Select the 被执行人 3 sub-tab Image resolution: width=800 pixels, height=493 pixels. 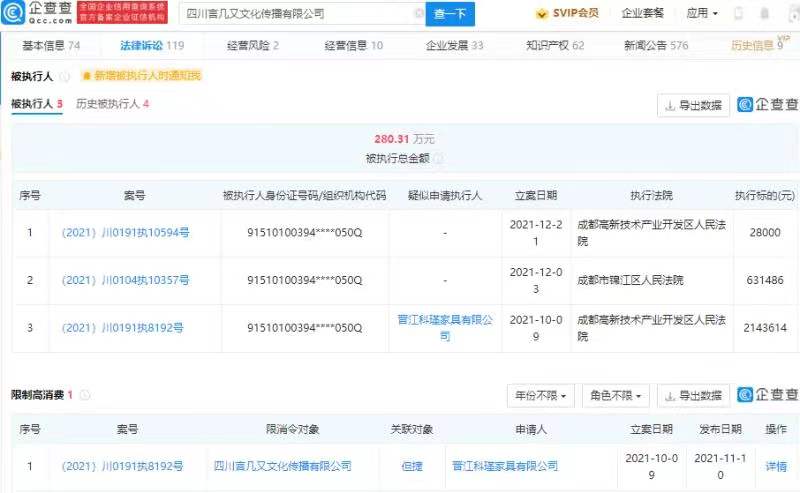tap(37, 104)
